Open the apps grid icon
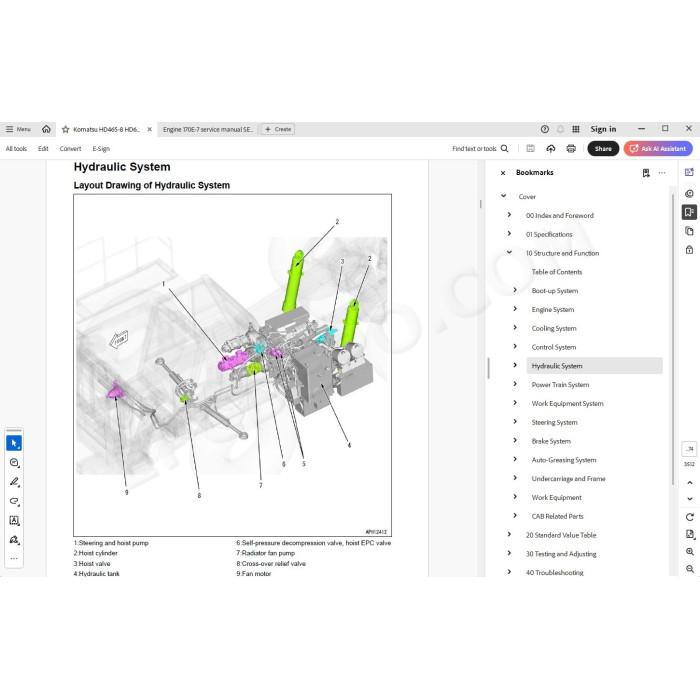 576,129
